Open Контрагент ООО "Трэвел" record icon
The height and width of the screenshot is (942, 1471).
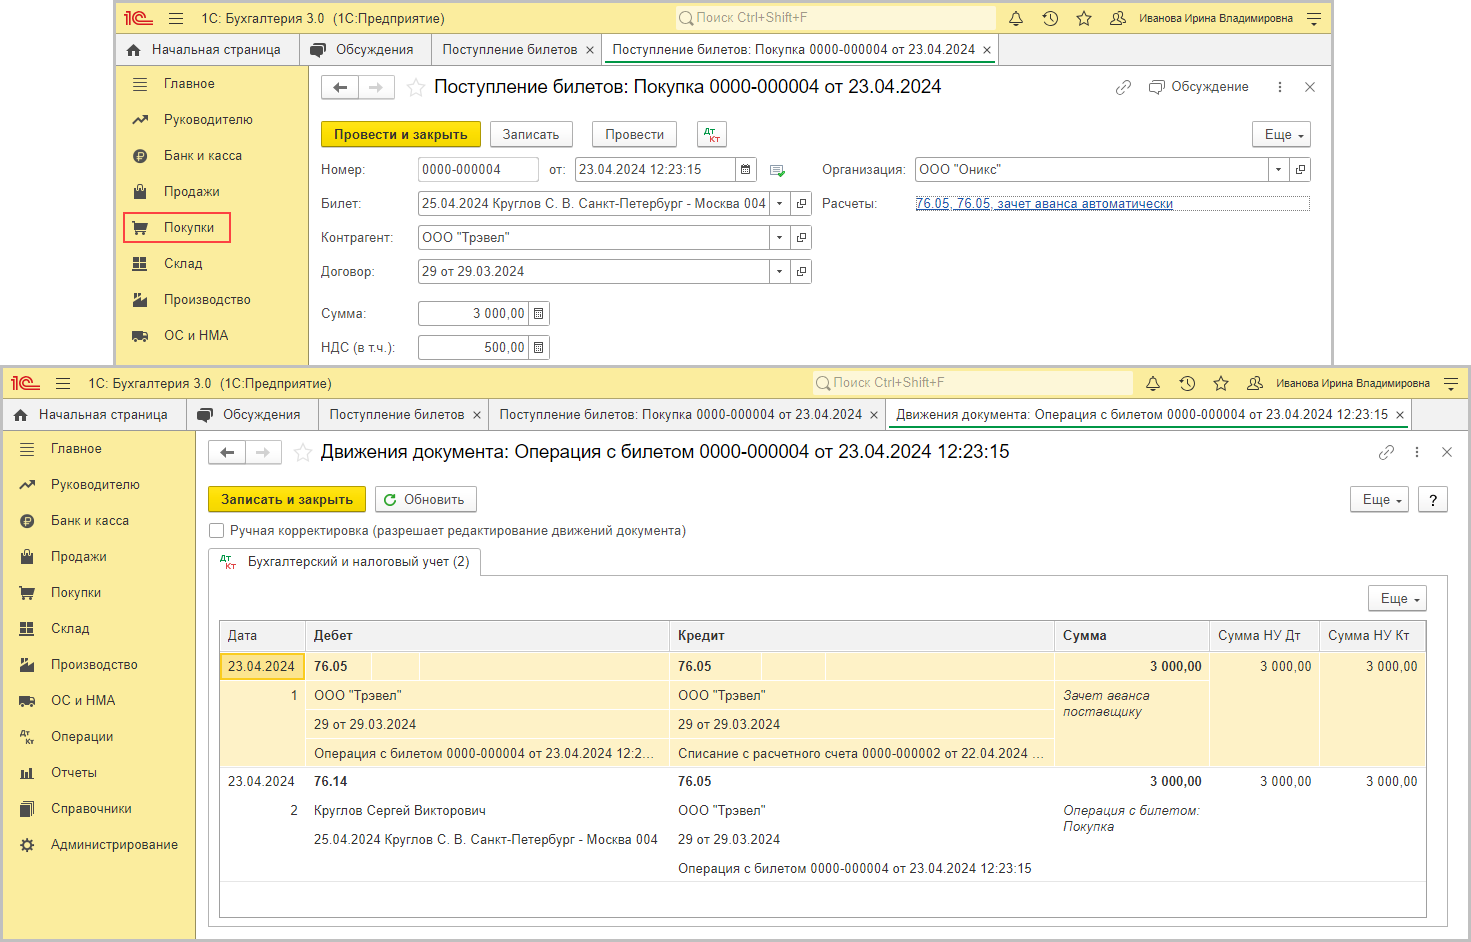[x=801, y=238]
